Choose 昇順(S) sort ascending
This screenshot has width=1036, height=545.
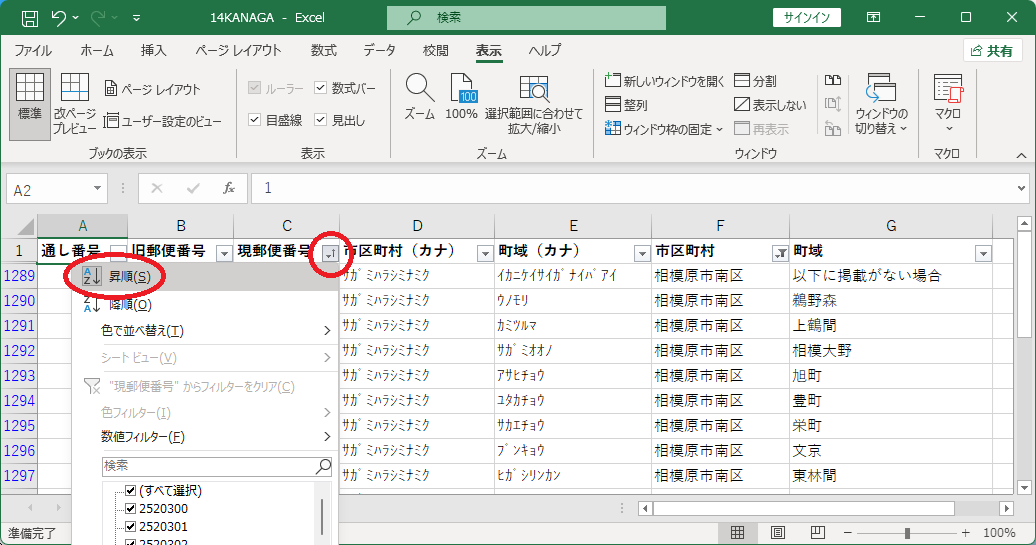(x=205, y=277)
